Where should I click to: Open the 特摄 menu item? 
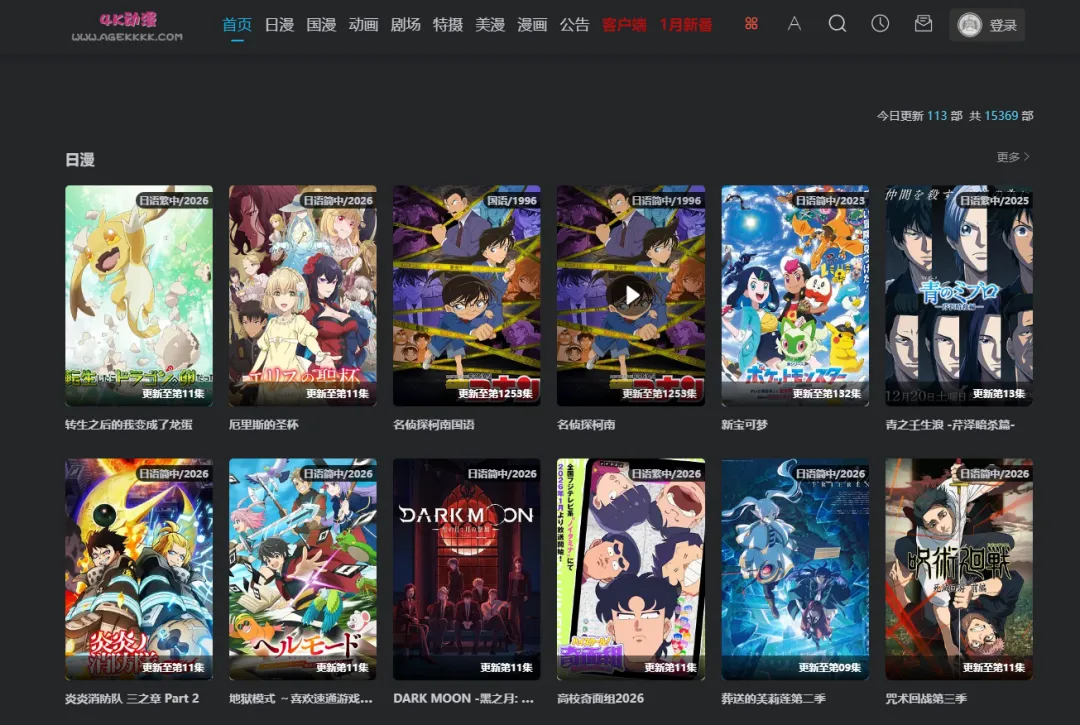448,25
